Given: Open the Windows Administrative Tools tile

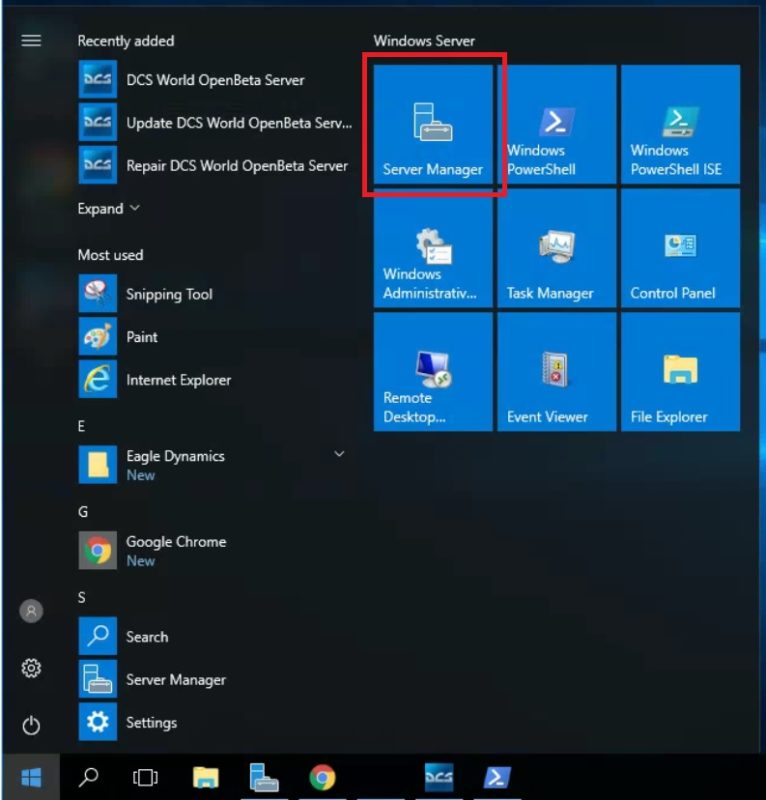Looking at the screenshot, I should coord(433,248).
